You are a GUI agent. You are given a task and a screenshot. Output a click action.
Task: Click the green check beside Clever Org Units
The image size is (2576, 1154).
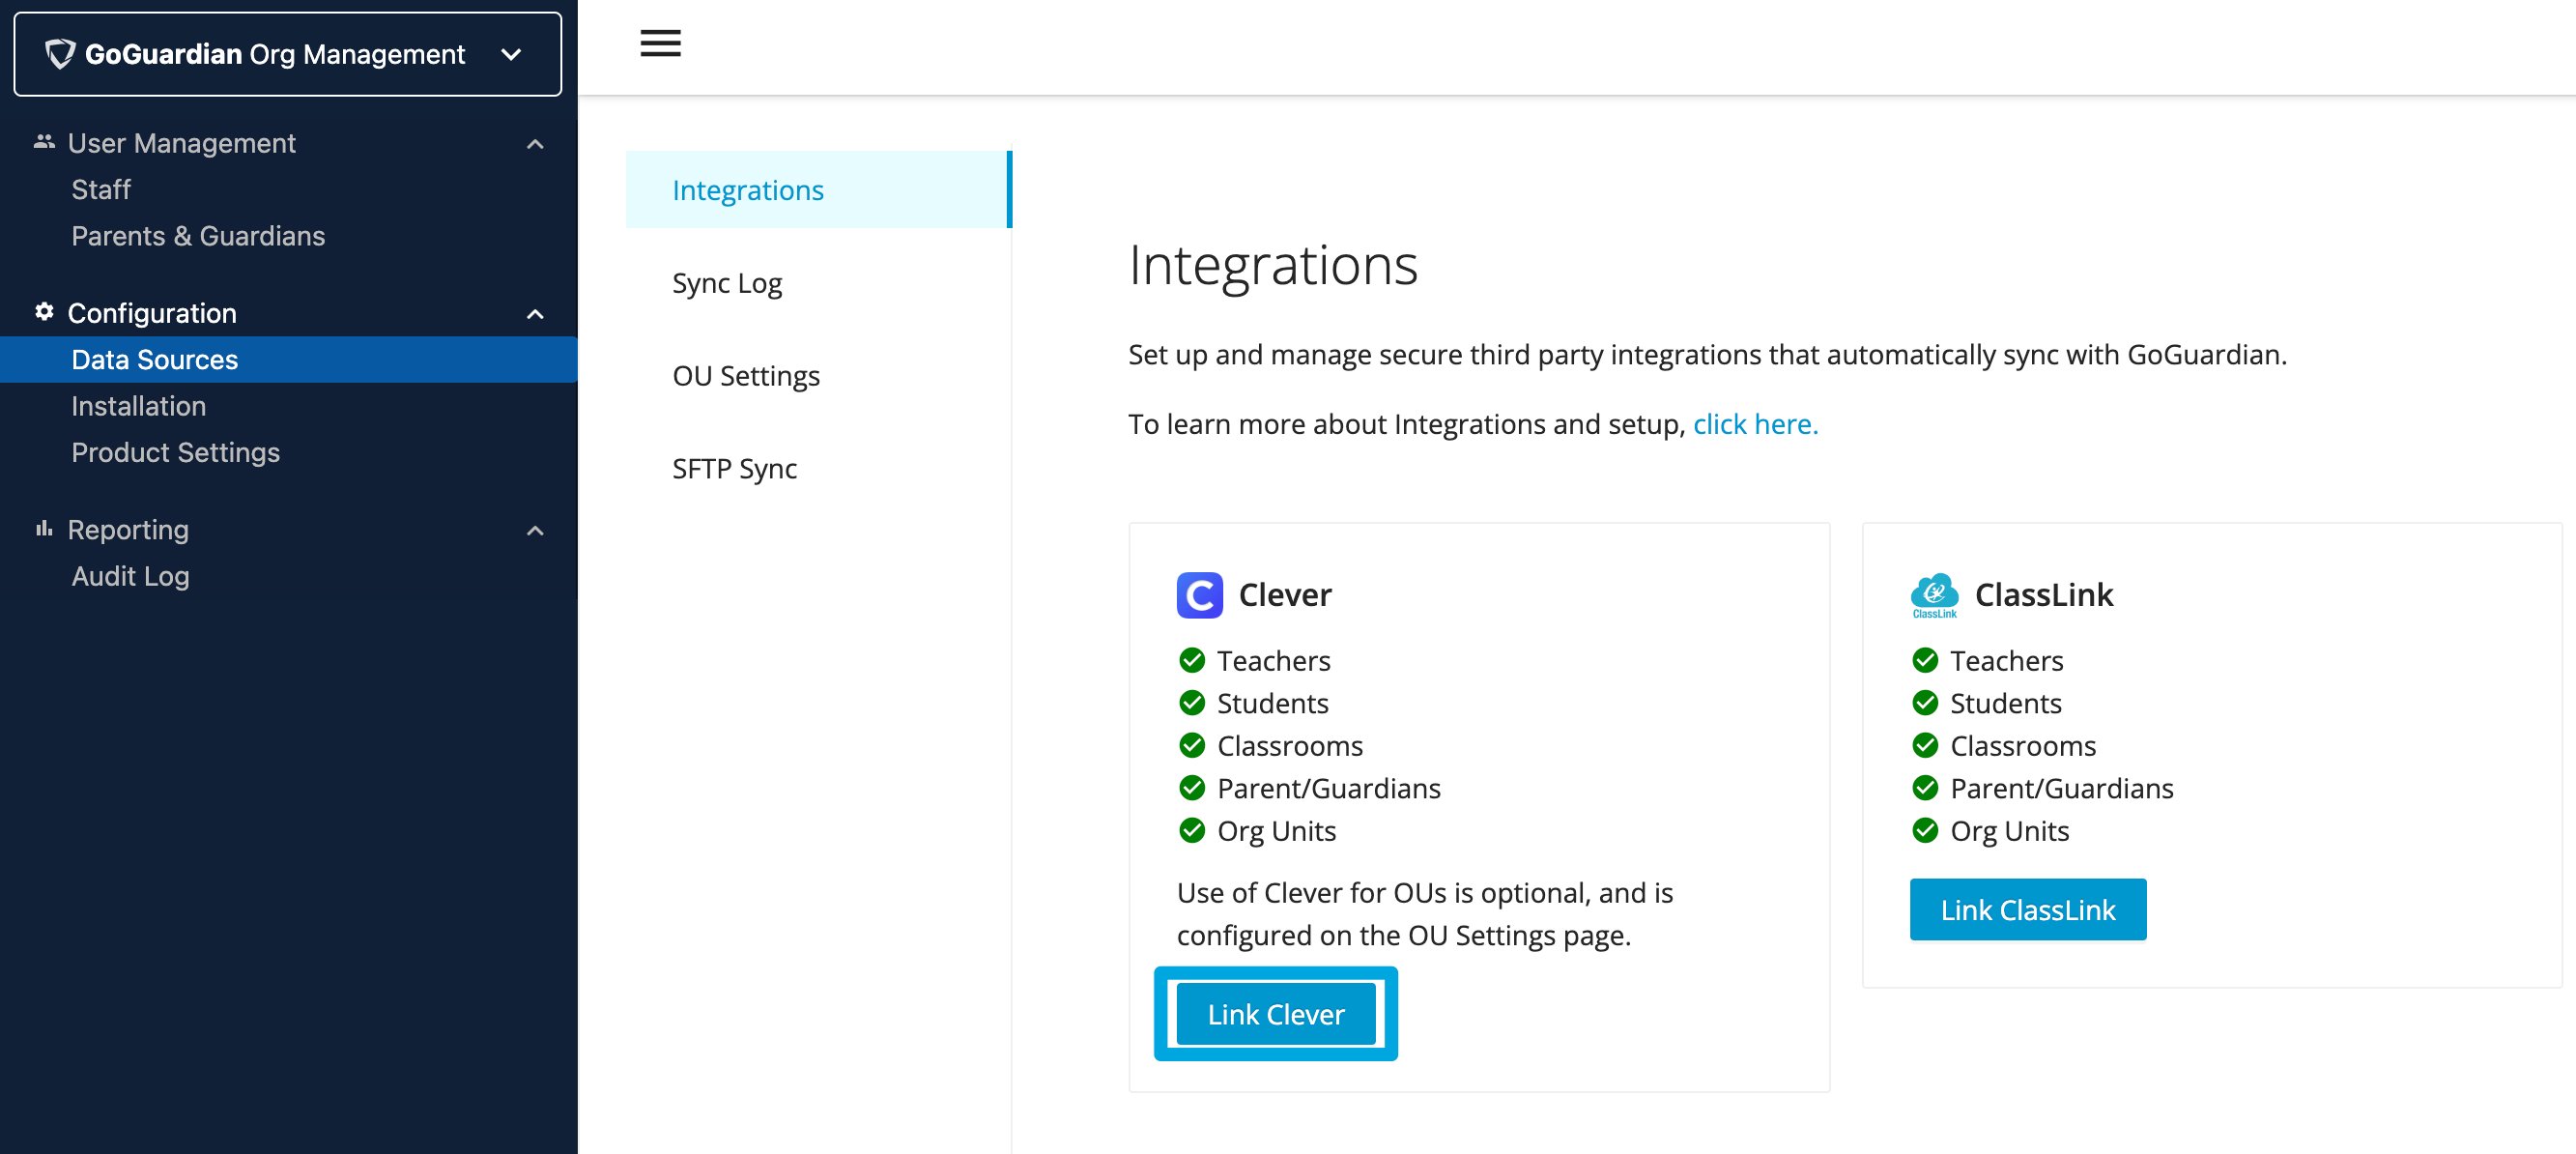click(x=1192, y=830)
